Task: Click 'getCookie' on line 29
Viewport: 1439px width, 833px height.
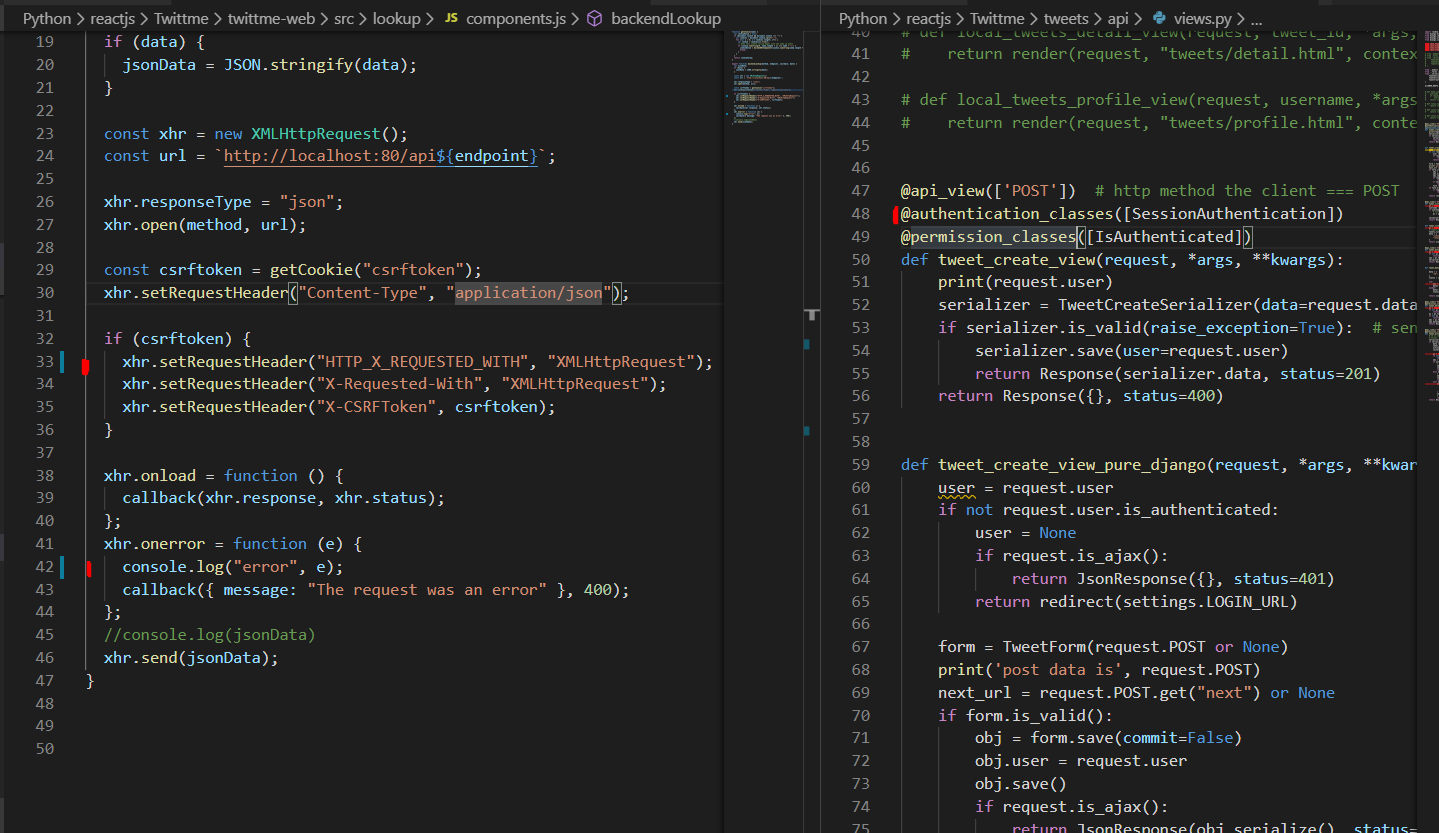Action: click(x=311, y=270)
